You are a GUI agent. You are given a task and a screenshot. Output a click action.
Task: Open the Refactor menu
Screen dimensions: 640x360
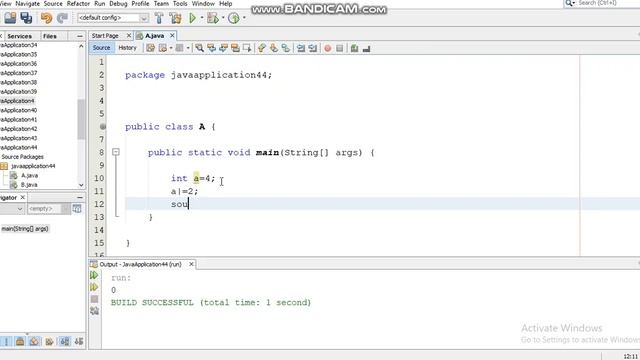pos(78,4)
